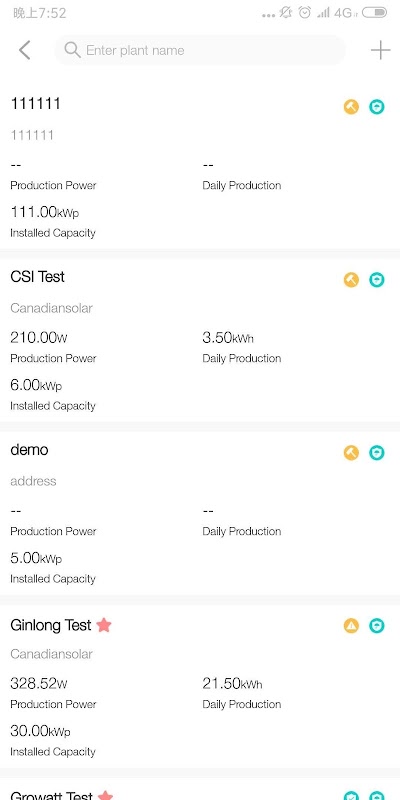Tap teal status icon on 111111 plant
Viewport: 400px width, 800px height.
point(377,107)
